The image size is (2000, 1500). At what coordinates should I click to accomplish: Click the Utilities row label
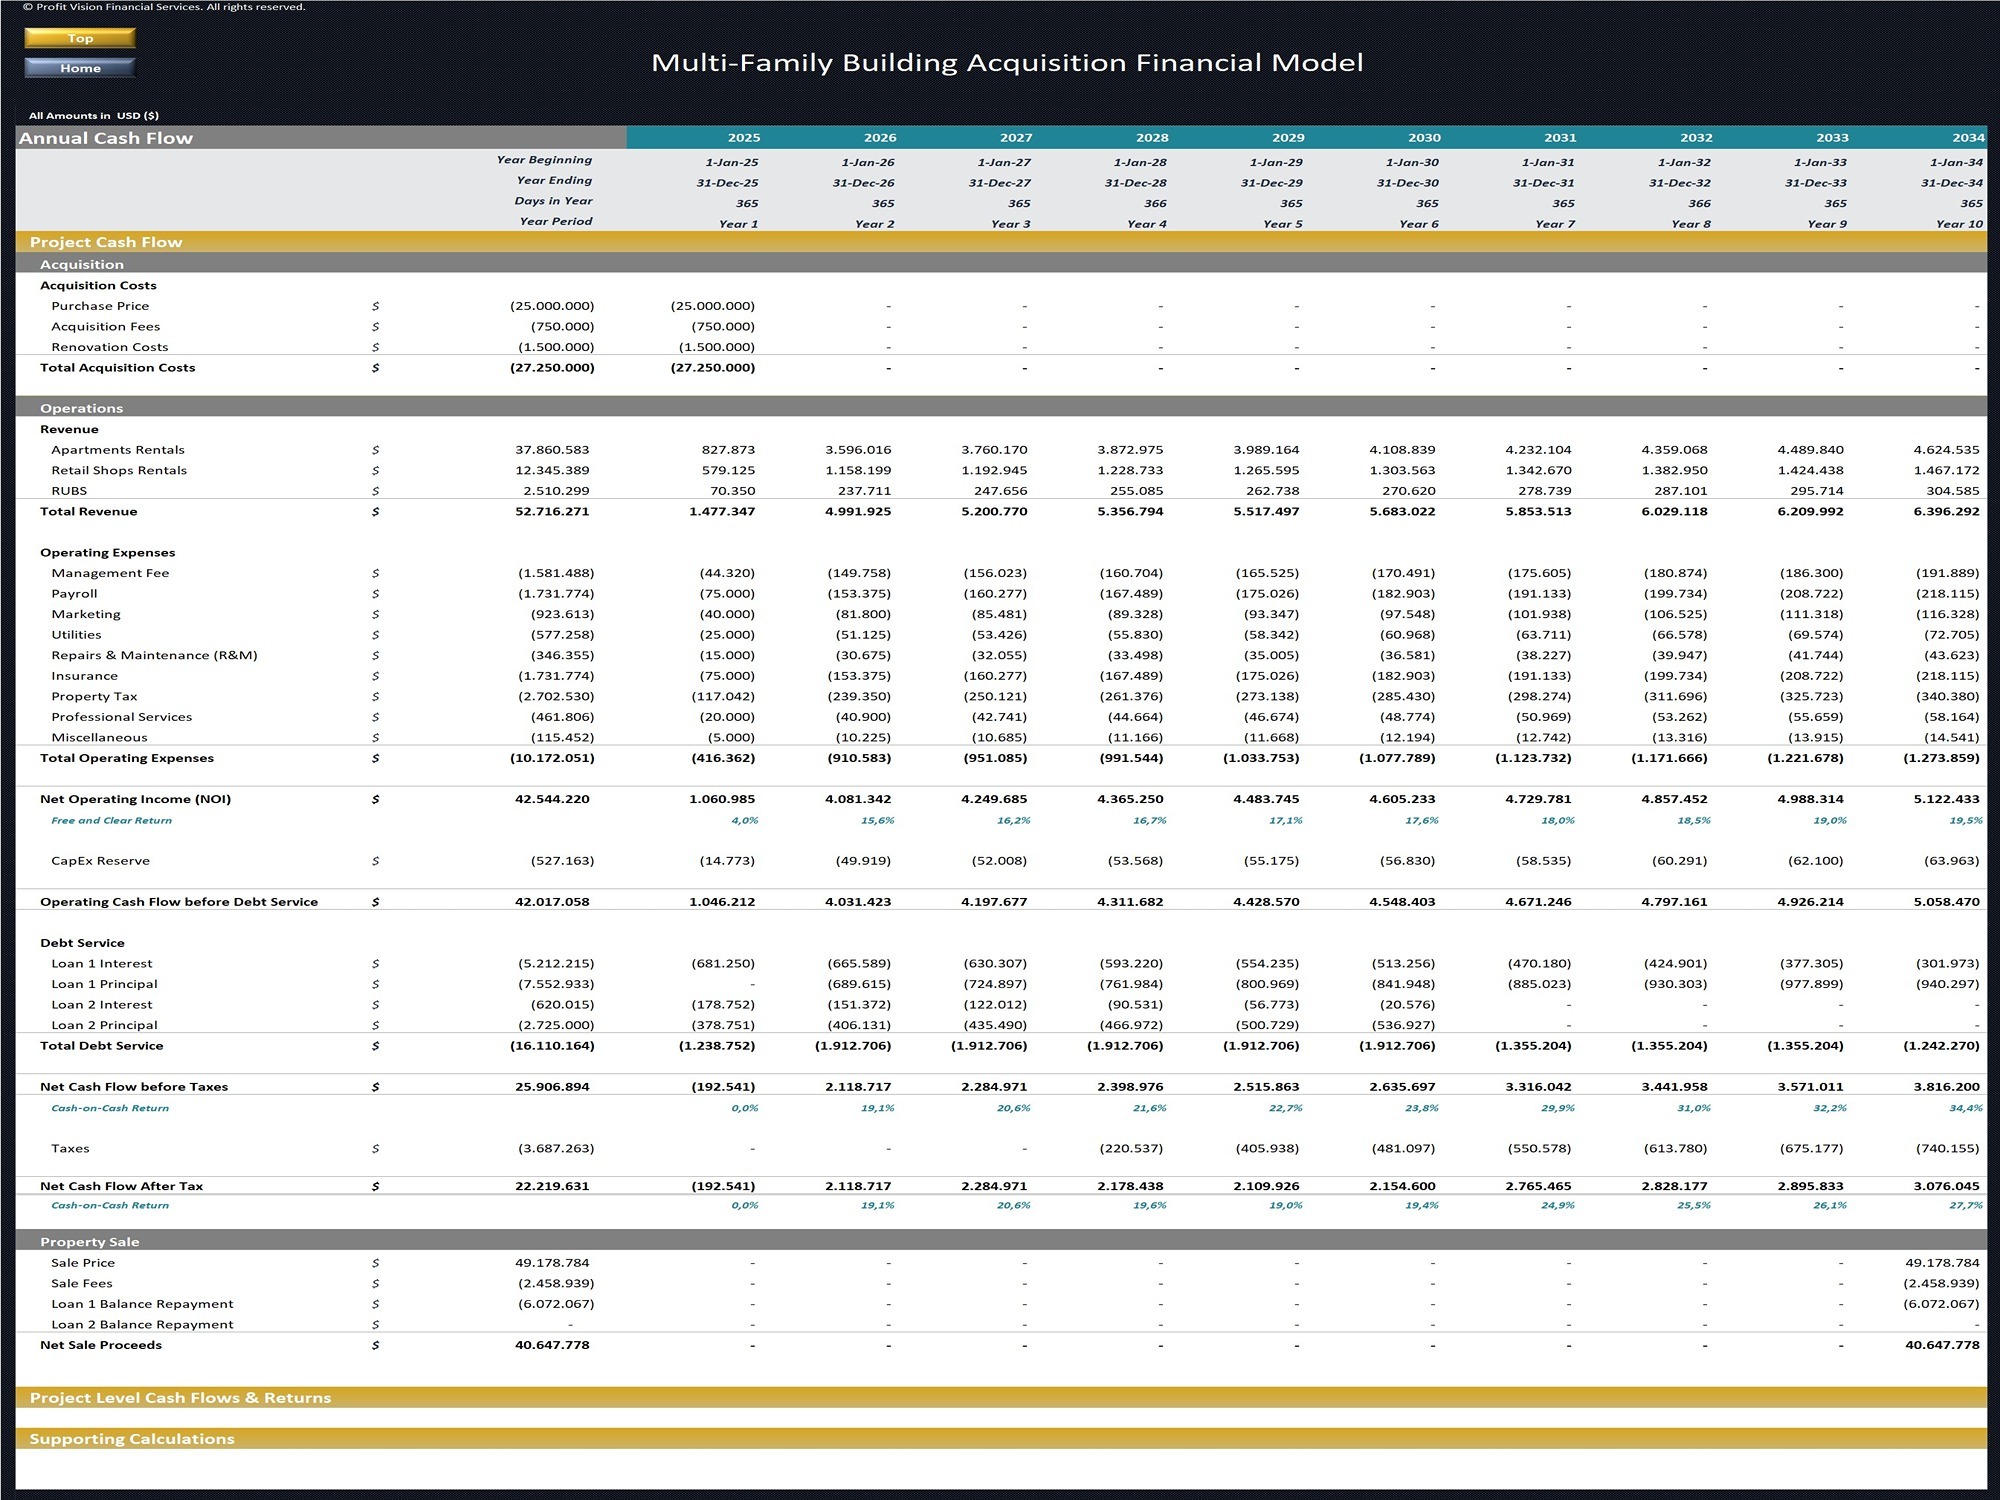tap(76, 635)
